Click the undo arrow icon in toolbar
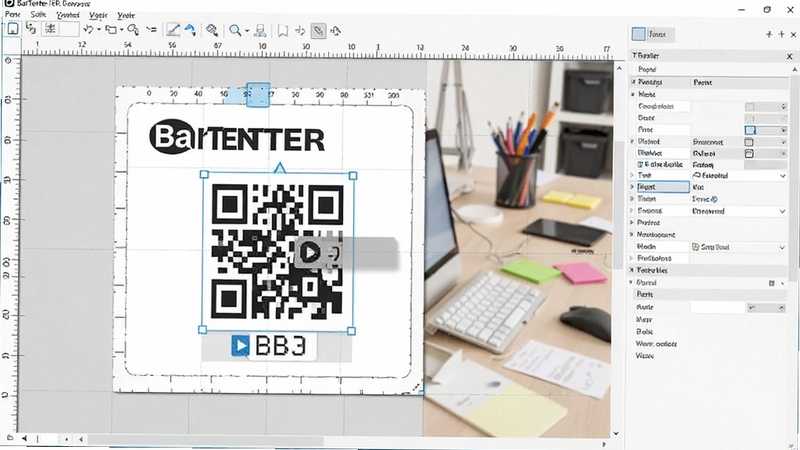 tap(88, 30)
